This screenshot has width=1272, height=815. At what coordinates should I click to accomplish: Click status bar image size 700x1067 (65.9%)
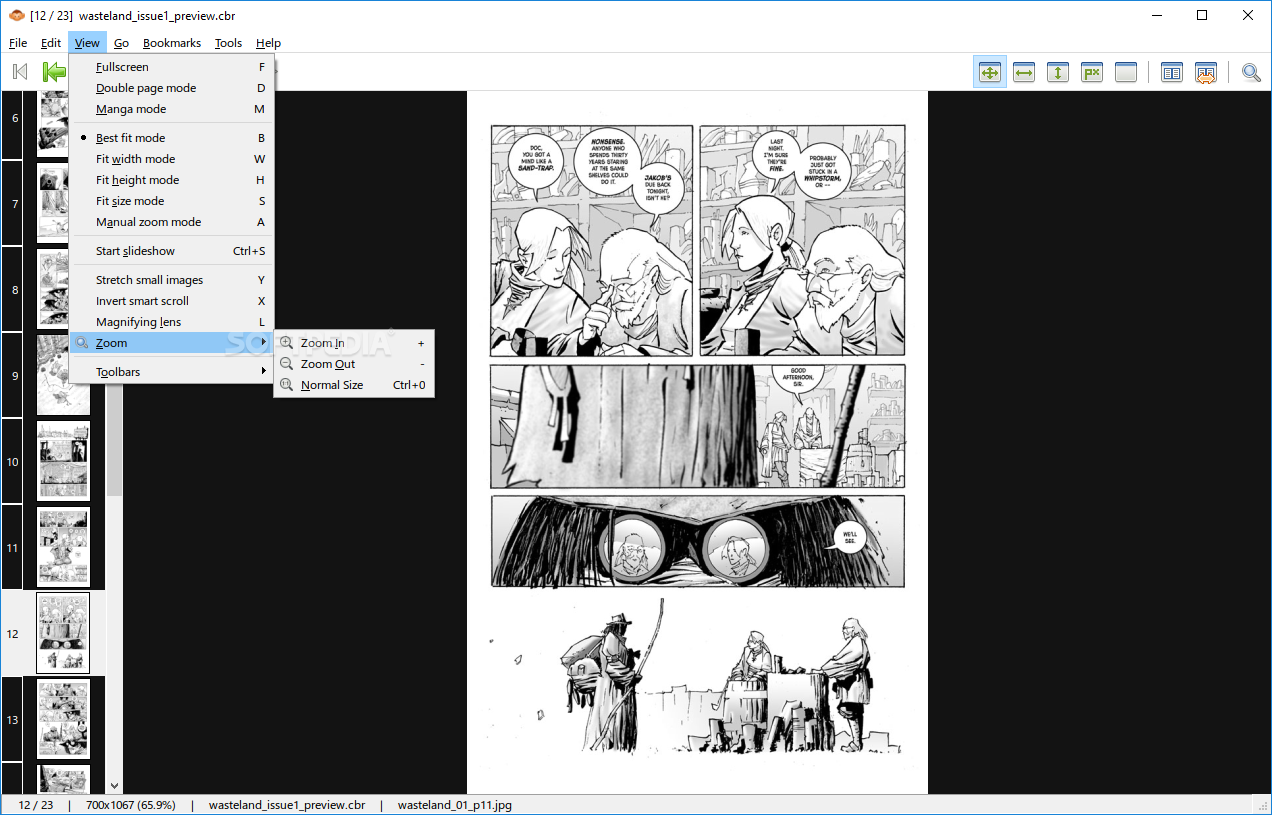(130, 805)
